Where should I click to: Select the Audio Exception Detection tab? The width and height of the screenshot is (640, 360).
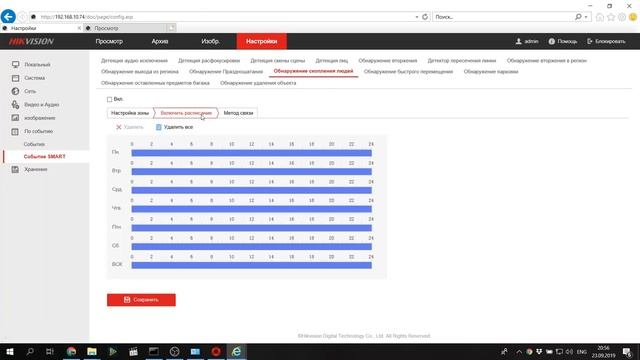coord(134,60)
